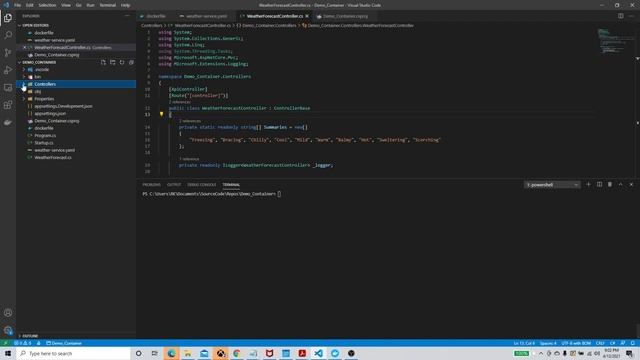640x360 pixels.
Task: Click the Demo_Container project in status bar
Action: coord(64,343)
